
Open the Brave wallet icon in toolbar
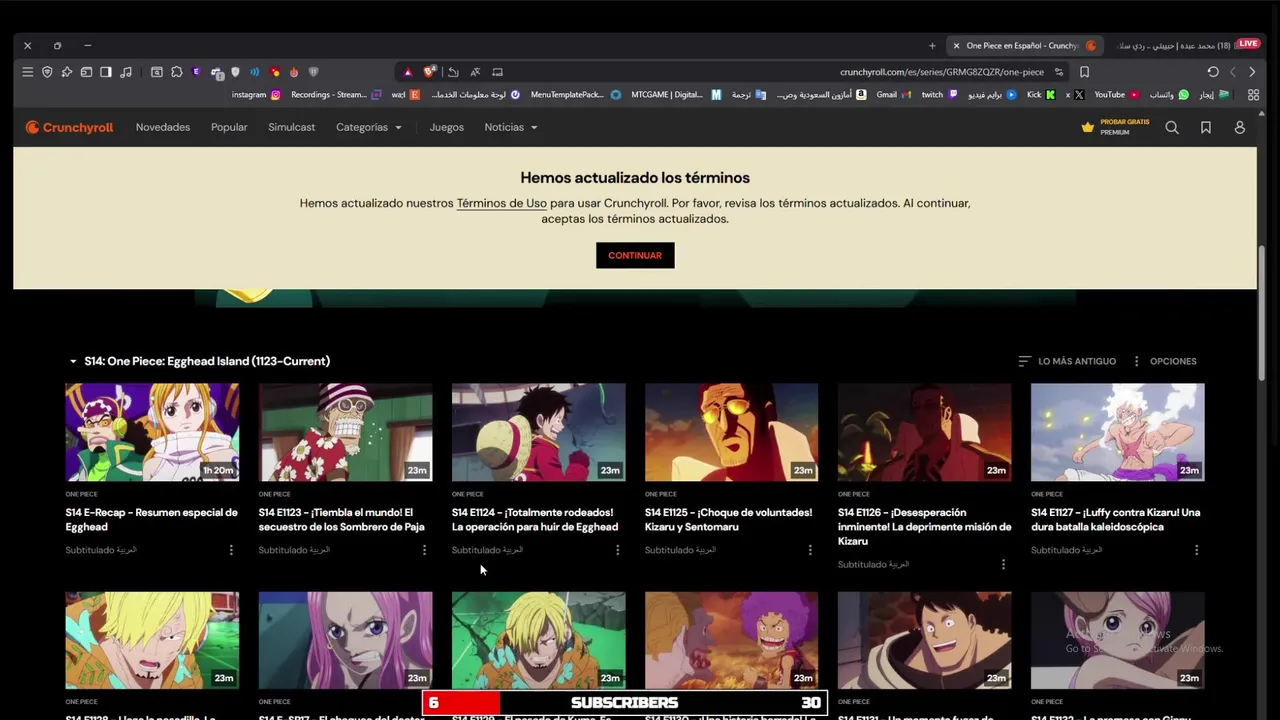[86, 72]
